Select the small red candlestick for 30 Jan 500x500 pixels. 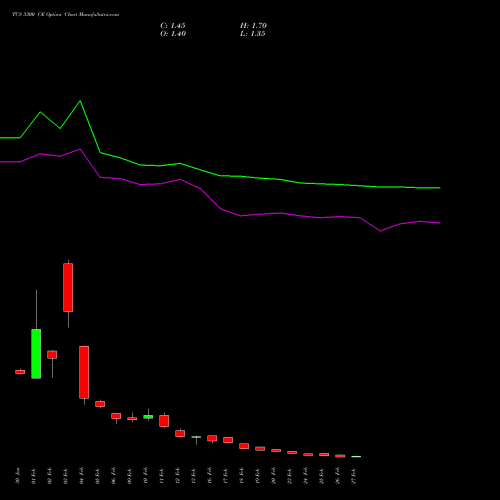pyautogui.click(x=20, y=372)
